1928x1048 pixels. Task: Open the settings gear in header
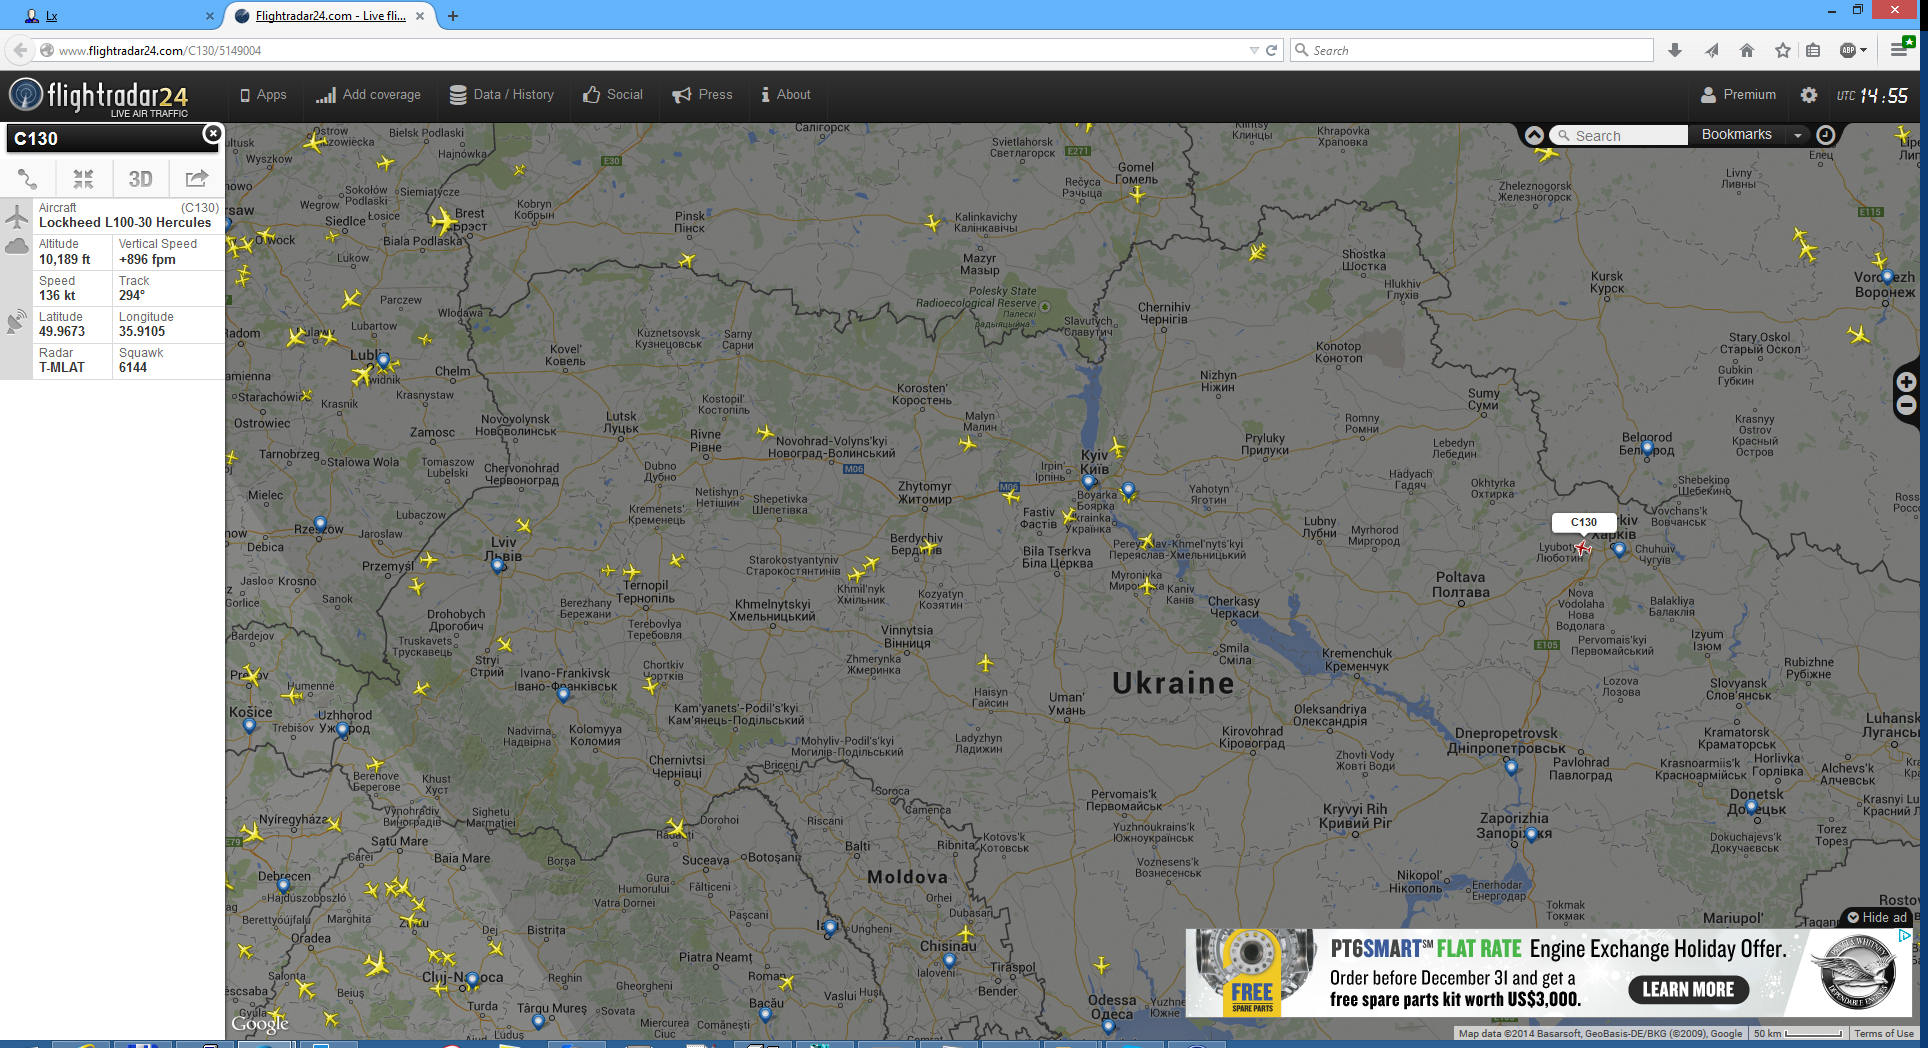(1808, 95)
